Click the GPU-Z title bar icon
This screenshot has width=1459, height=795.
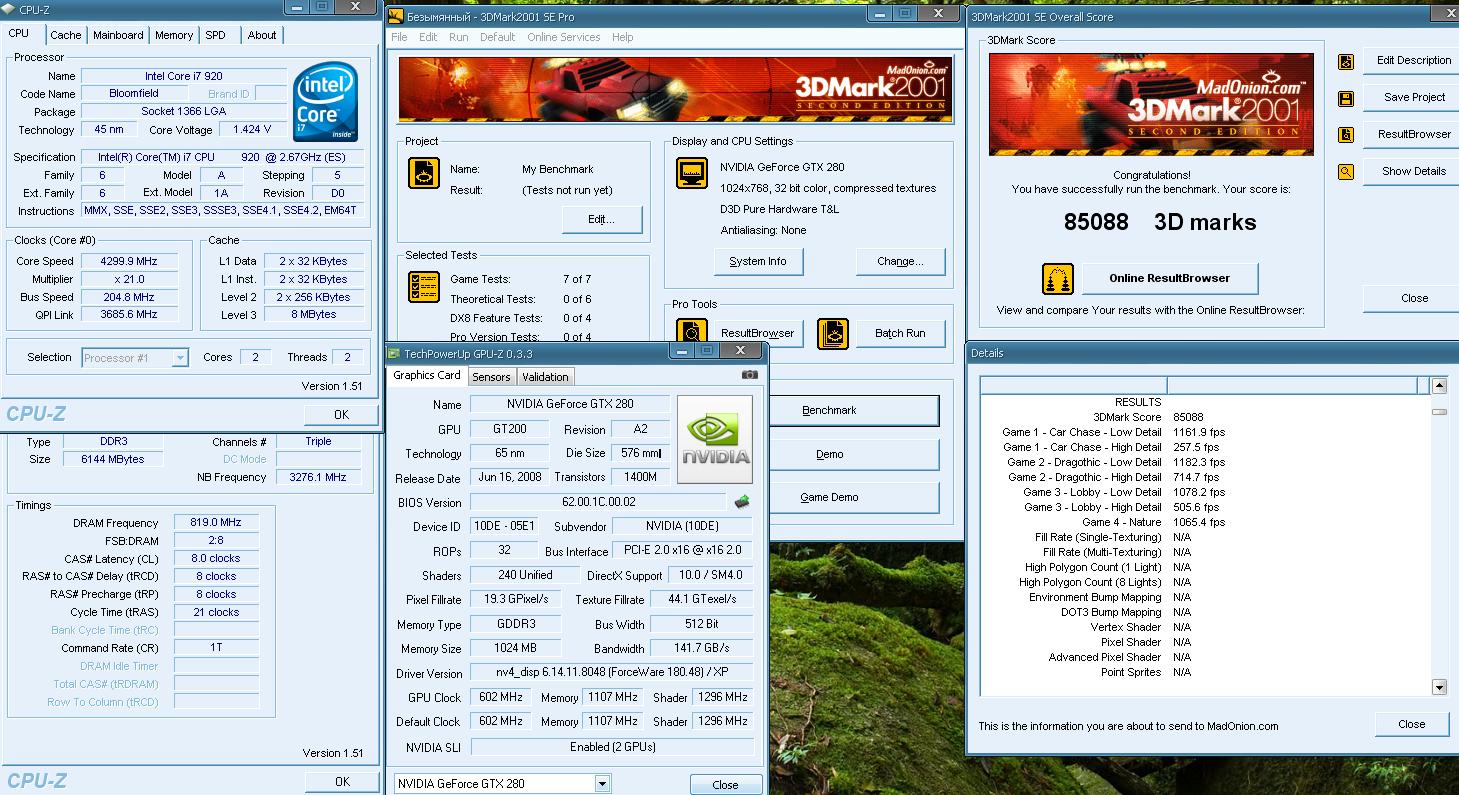point(394,353)
